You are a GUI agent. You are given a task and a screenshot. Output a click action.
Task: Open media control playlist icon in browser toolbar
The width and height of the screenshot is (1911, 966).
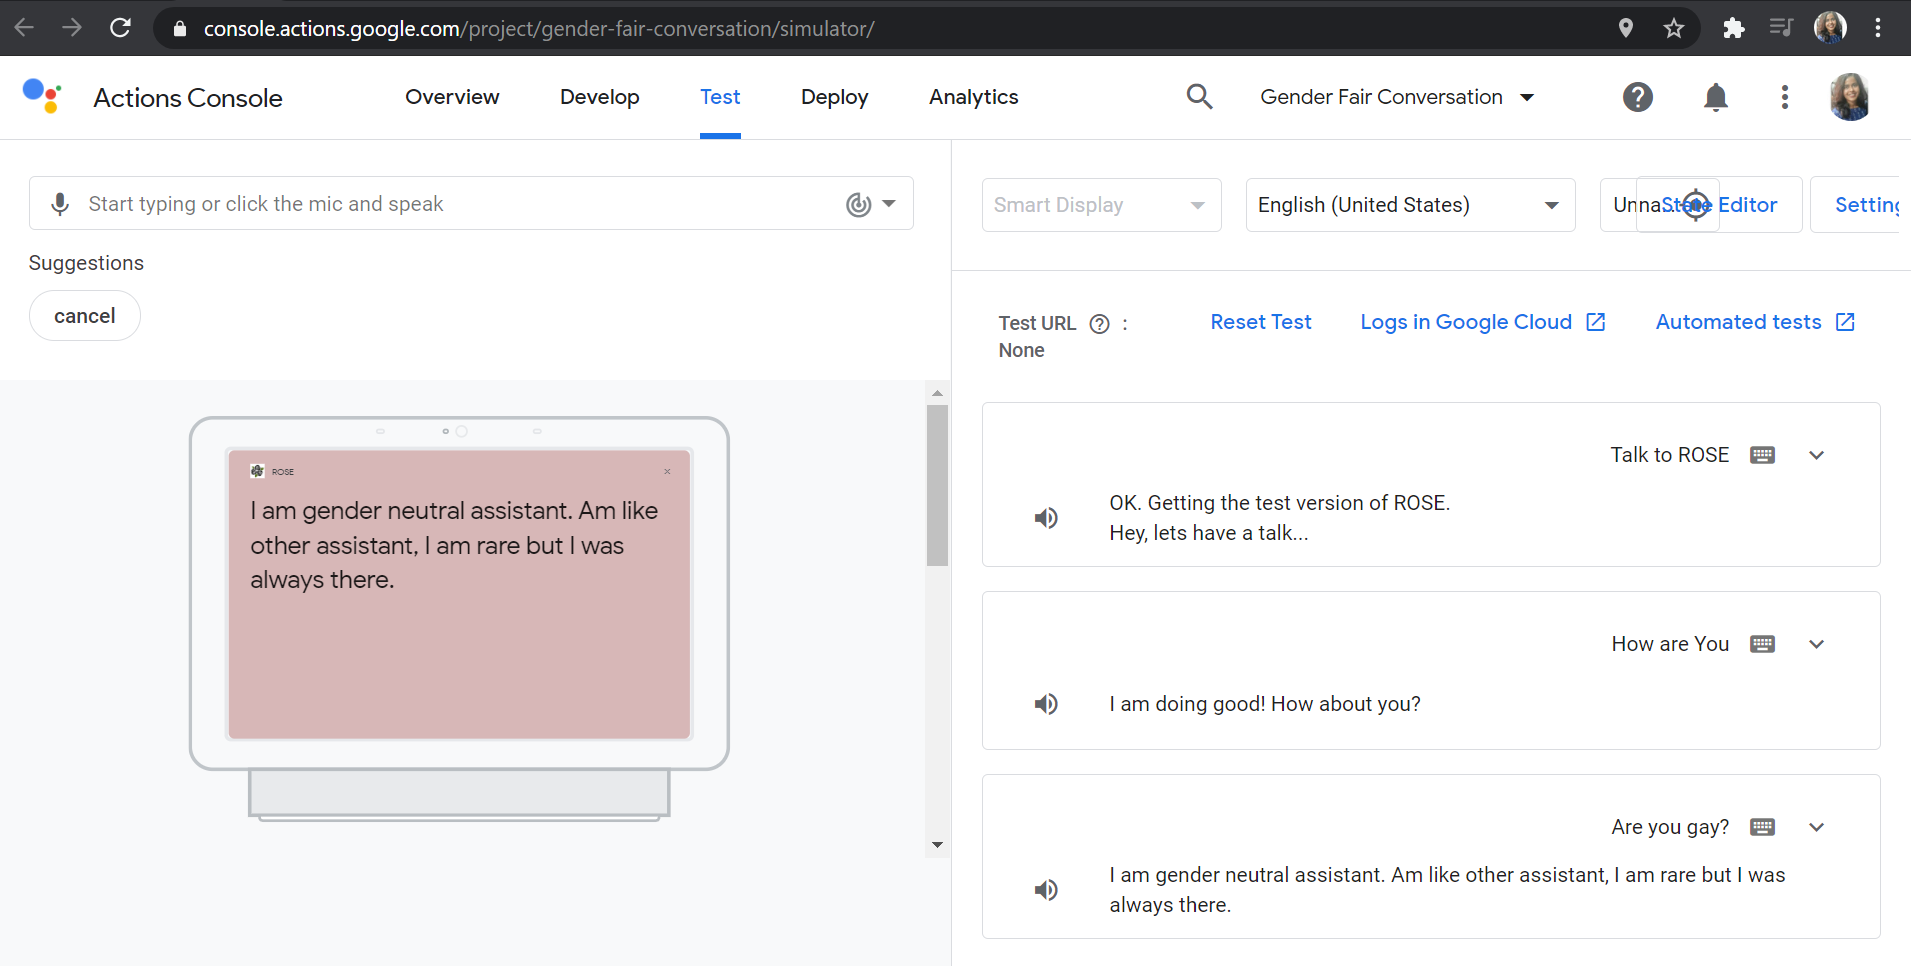1781,28
